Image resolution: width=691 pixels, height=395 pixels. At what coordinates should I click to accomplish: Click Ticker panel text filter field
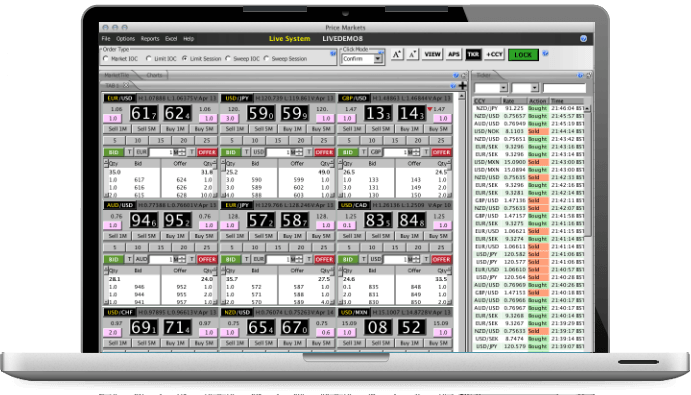pyautogui.click(x=564, y=88)
